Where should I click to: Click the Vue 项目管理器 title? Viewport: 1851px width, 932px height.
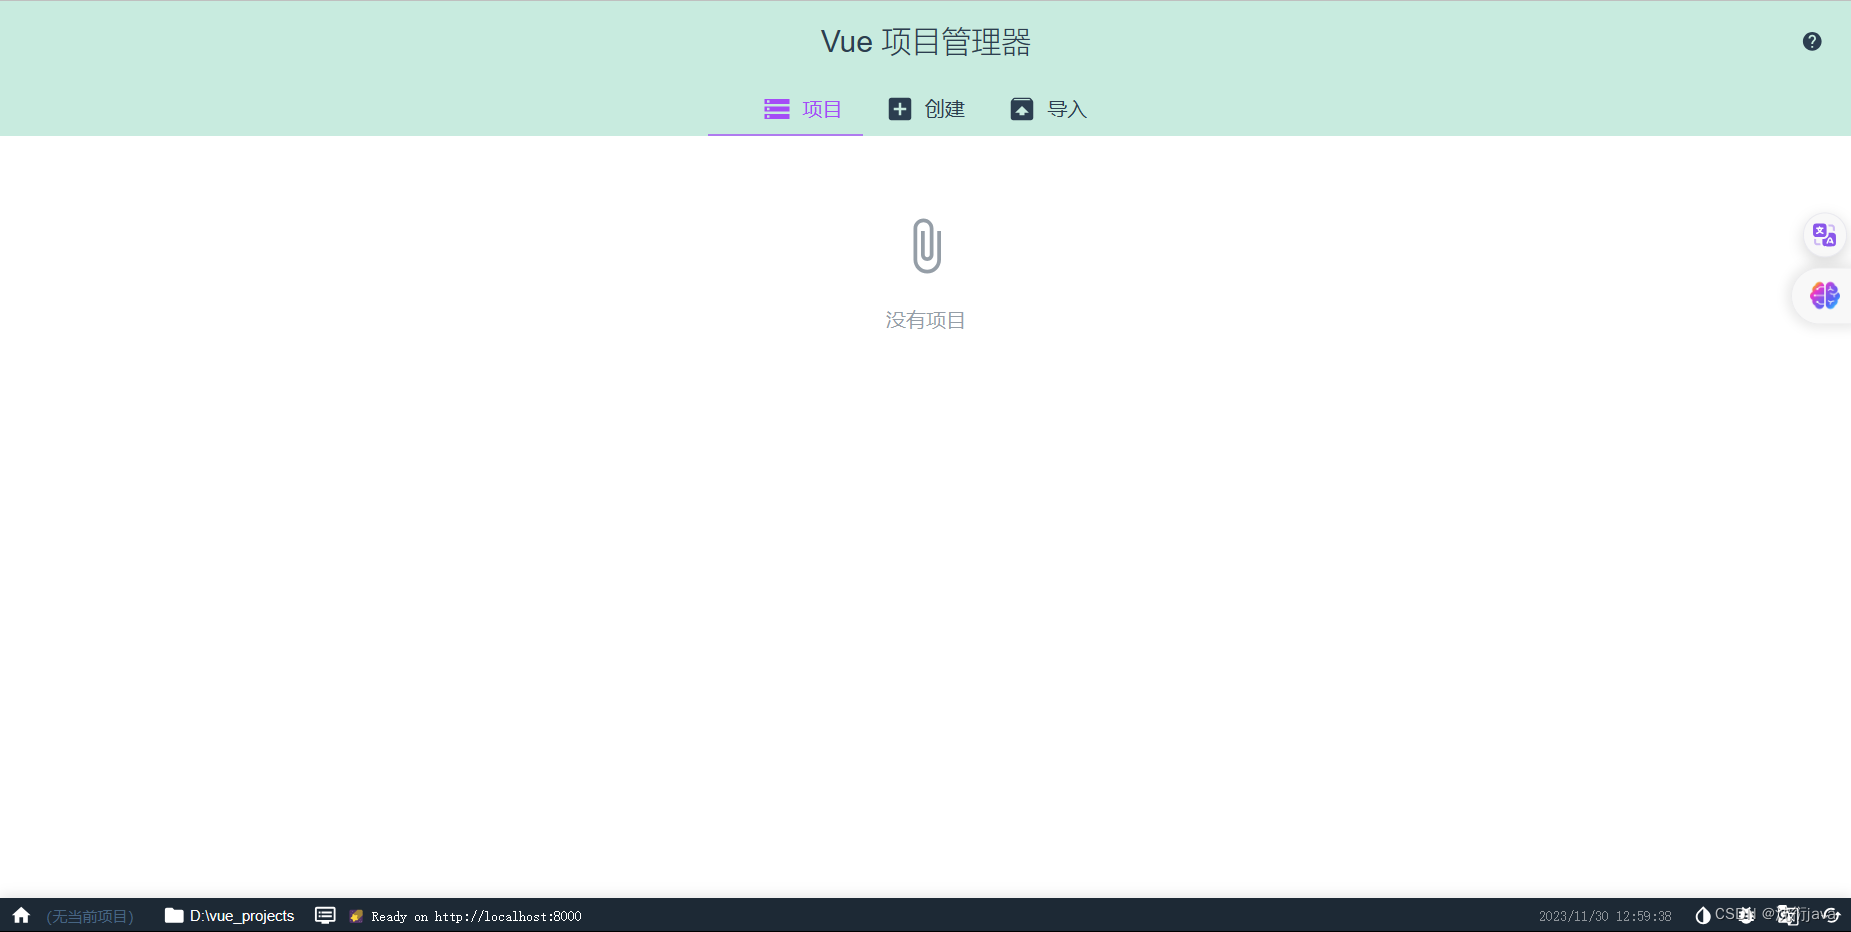pyautogui.click(x=926, y=41)
